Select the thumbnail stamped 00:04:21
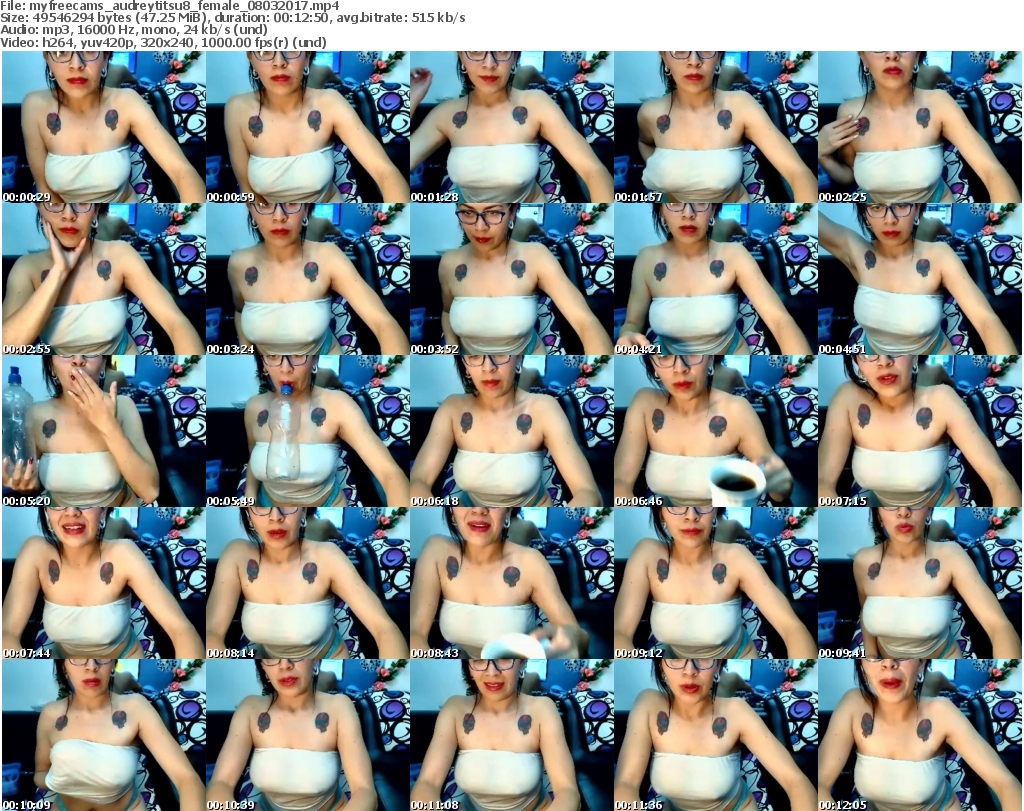Screen dimensions: 1024x811 point(715,279)
